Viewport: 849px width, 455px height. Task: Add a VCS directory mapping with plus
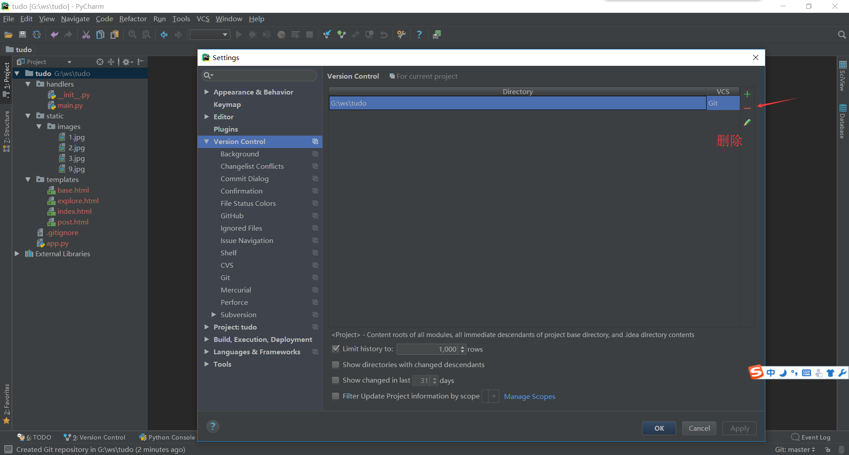point(747,94)
